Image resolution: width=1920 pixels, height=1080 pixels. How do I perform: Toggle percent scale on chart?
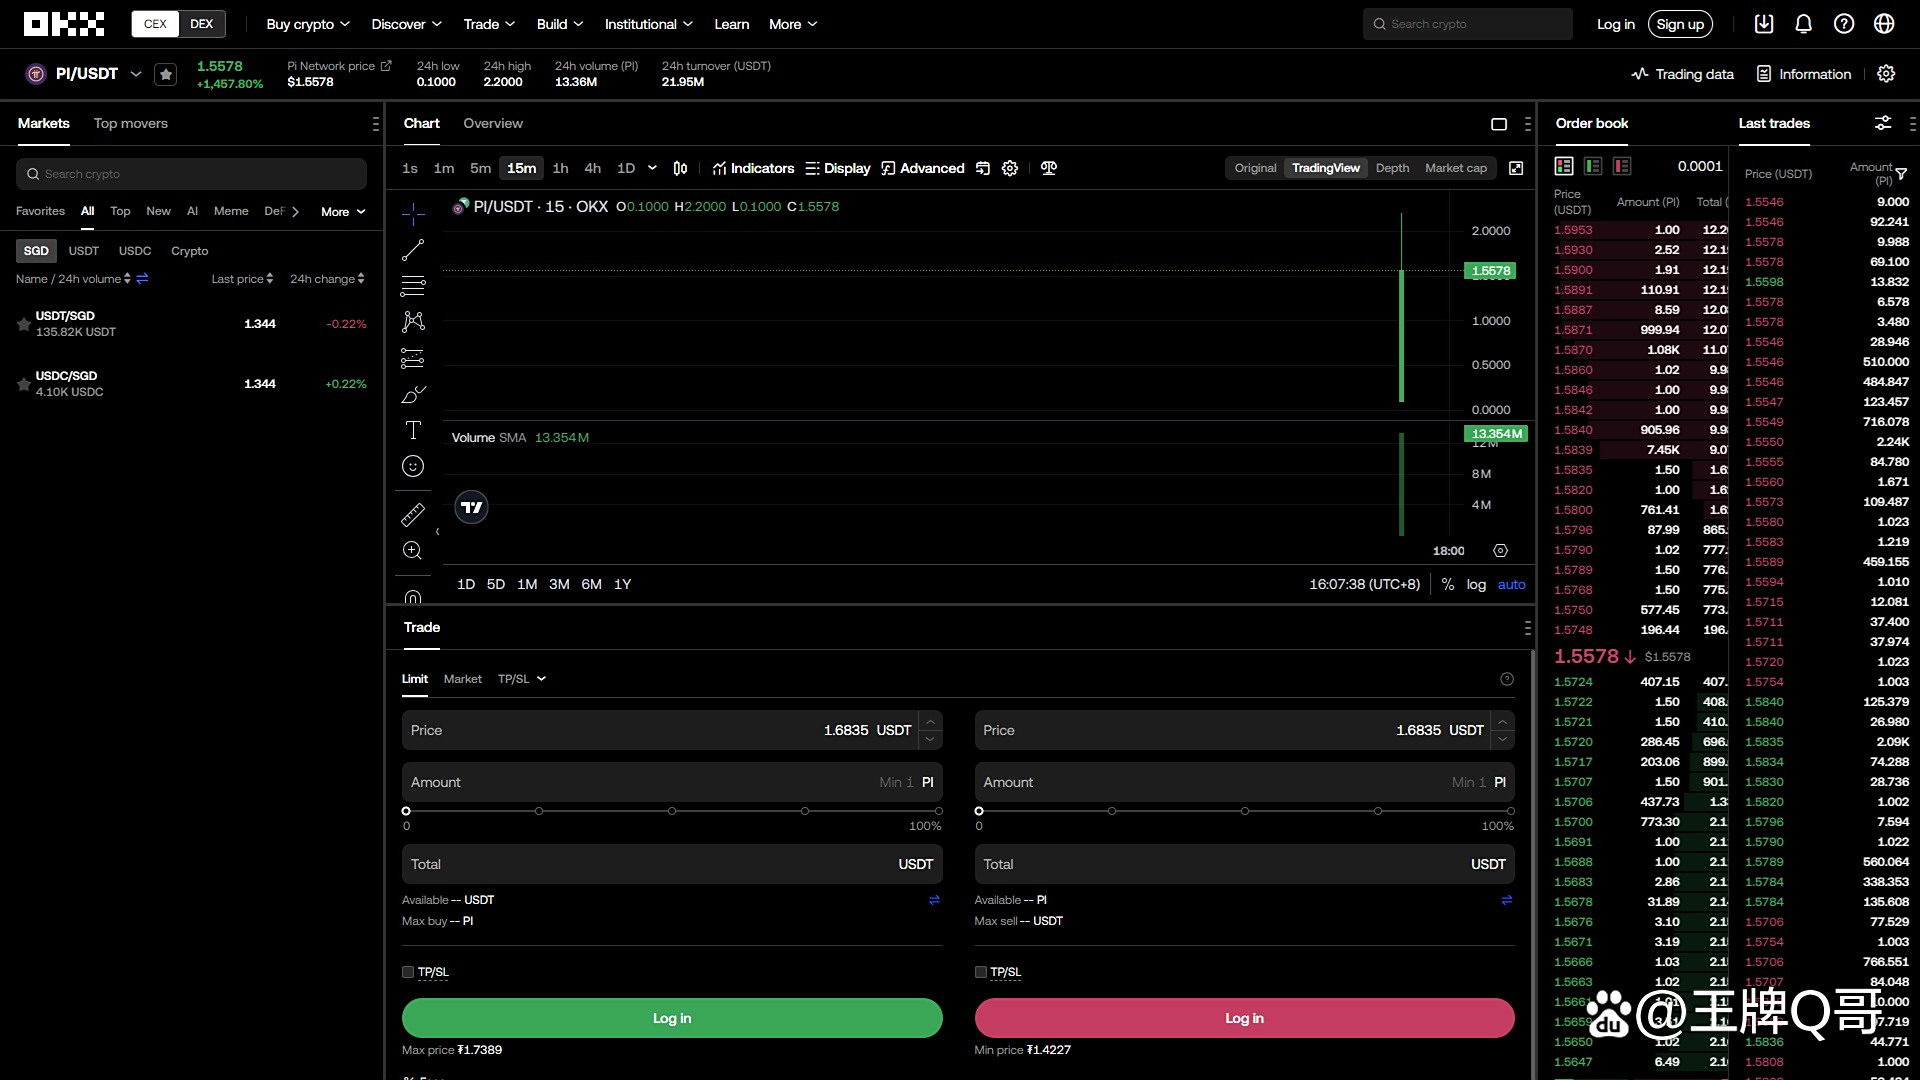(1448, 585)
